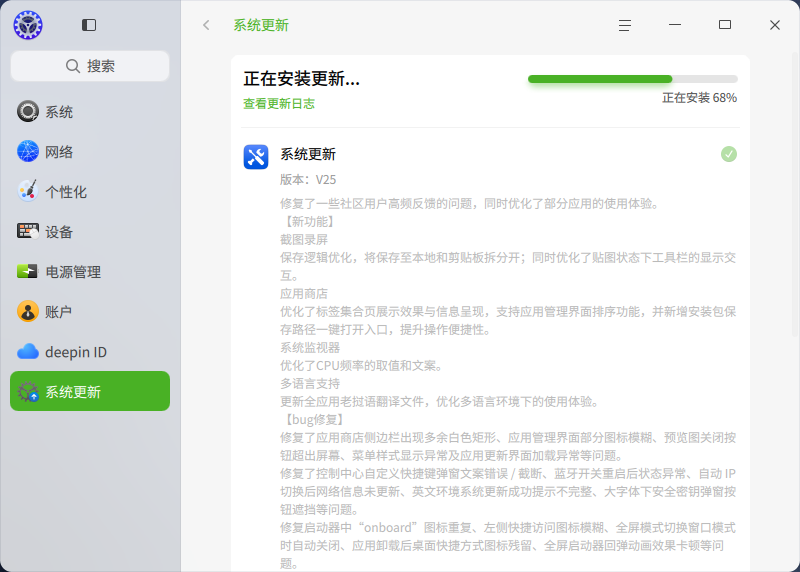Open the hamburger main menu
The image size is (800, 572).
pos(624,25)
